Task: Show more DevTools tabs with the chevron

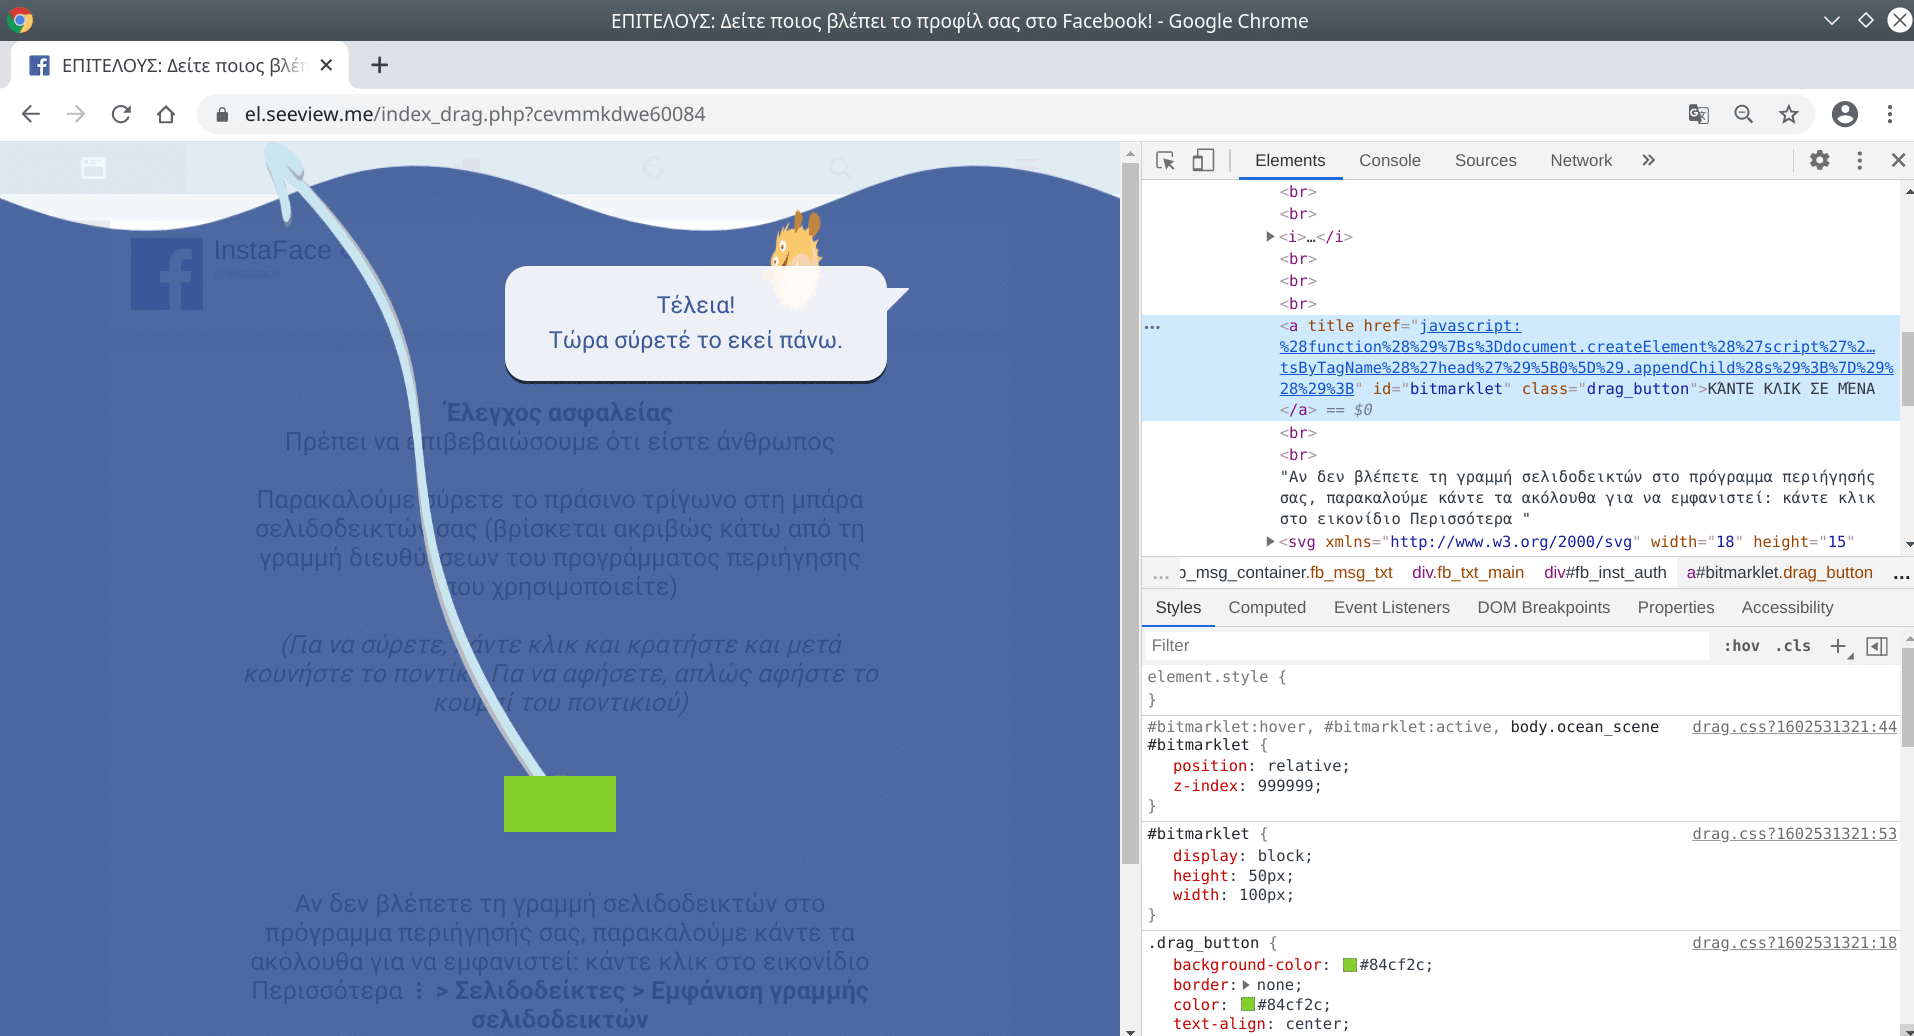Action: point(1648,160)
